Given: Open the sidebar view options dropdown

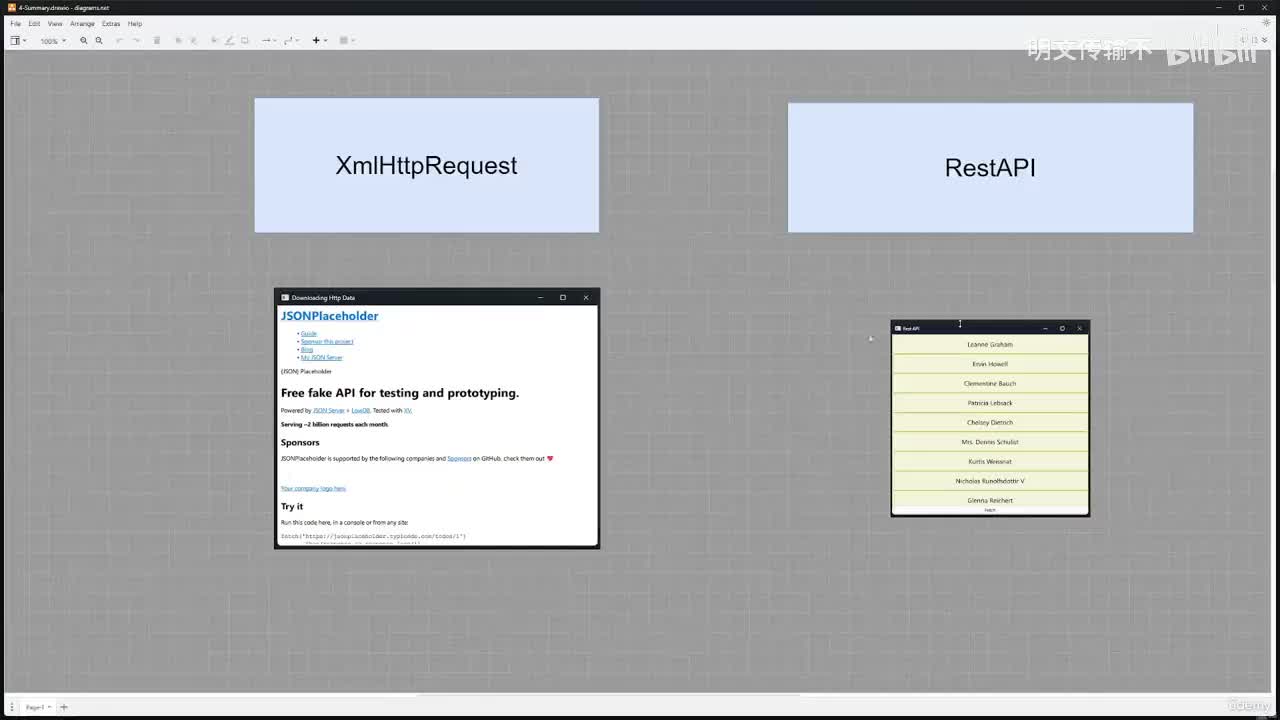Looking at the screenshot, I should click(18, 41).
